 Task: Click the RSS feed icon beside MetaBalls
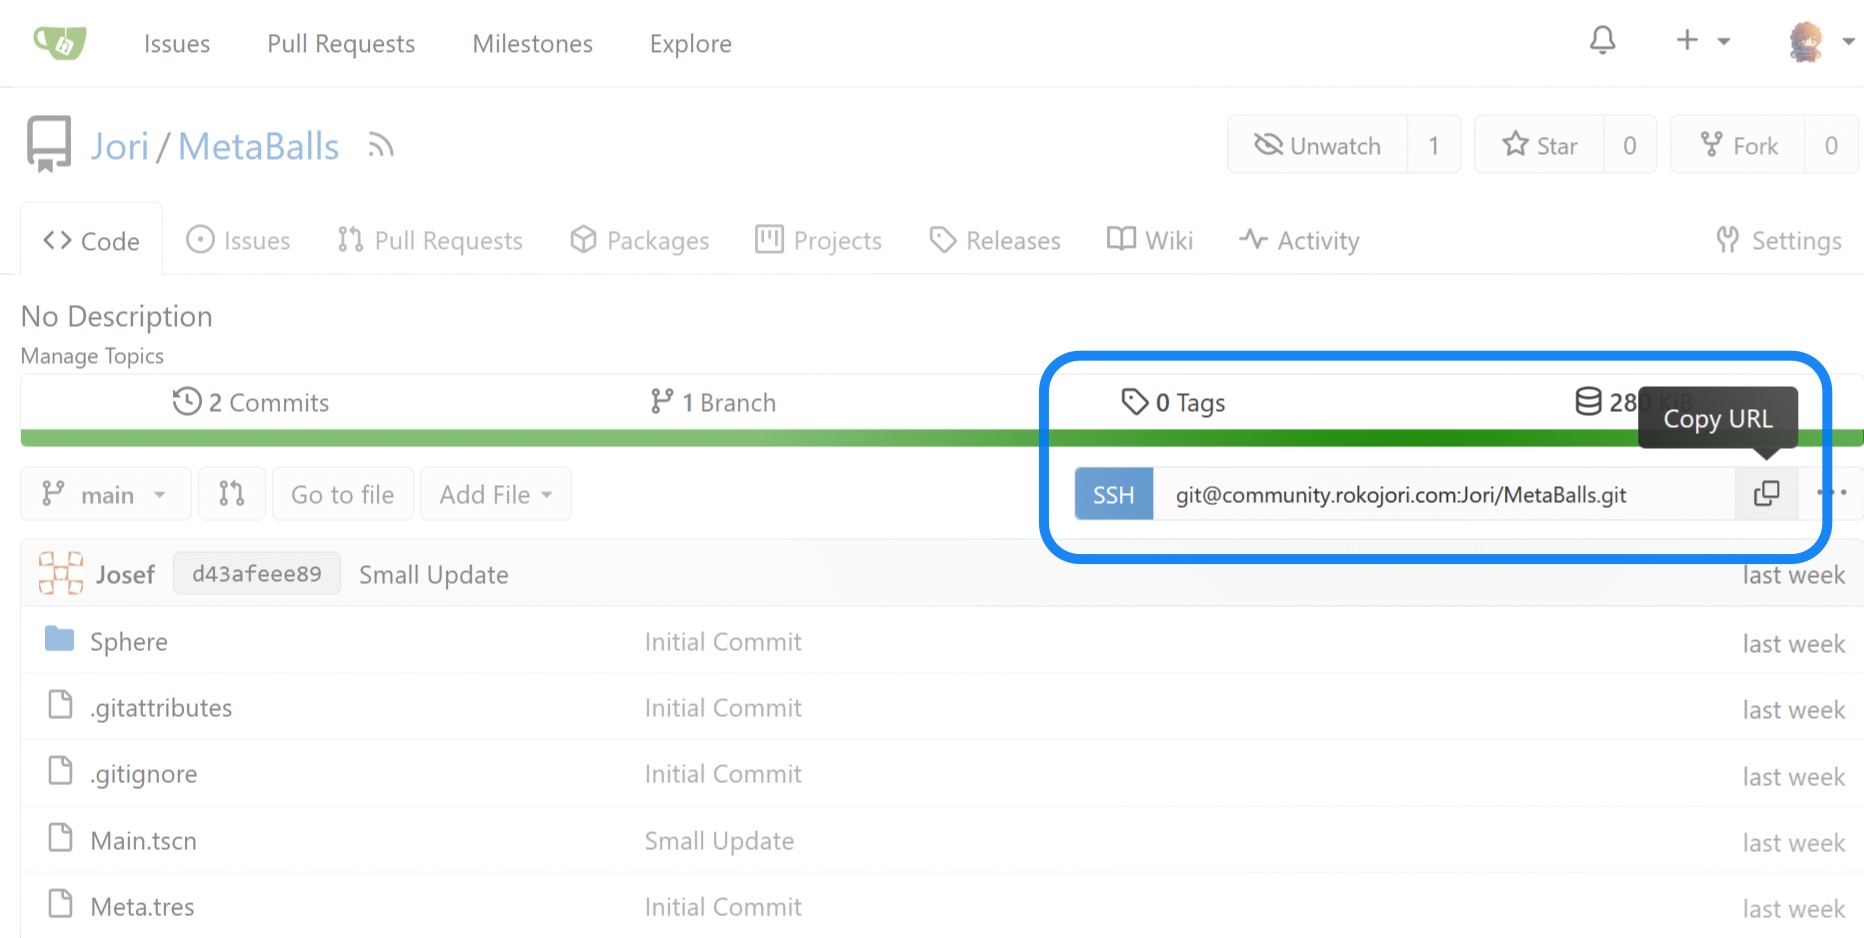pyautogui.click(x=380, y=146)
